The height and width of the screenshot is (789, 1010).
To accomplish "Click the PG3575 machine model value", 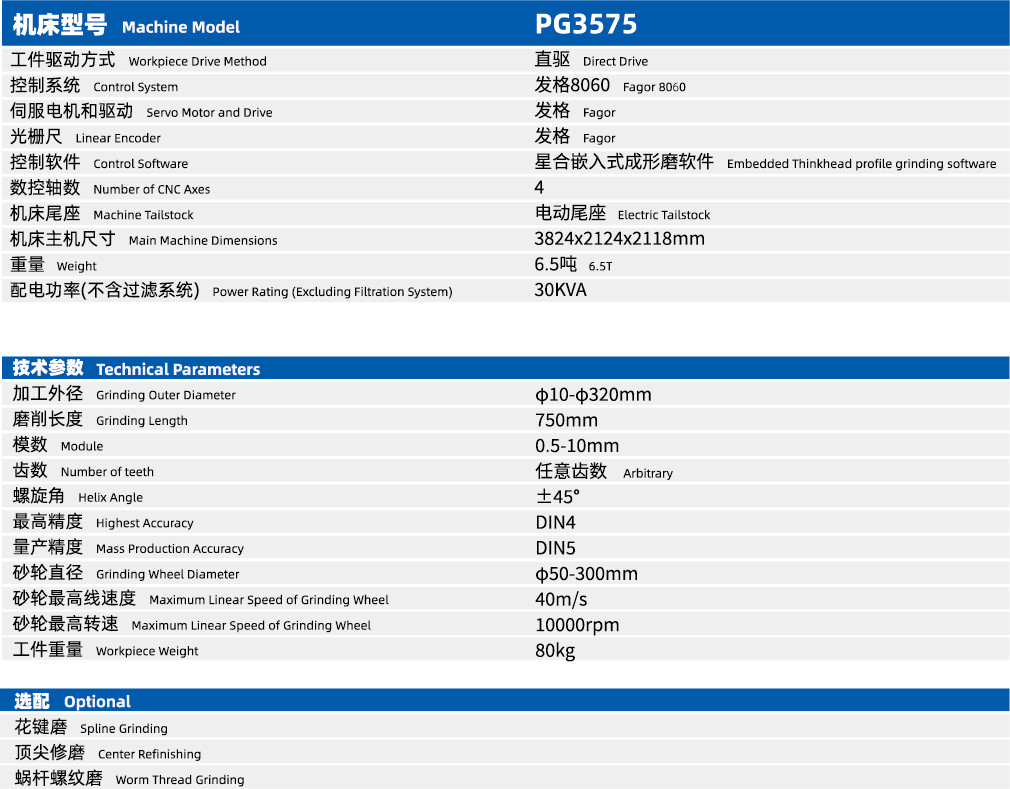I will 586,24.
